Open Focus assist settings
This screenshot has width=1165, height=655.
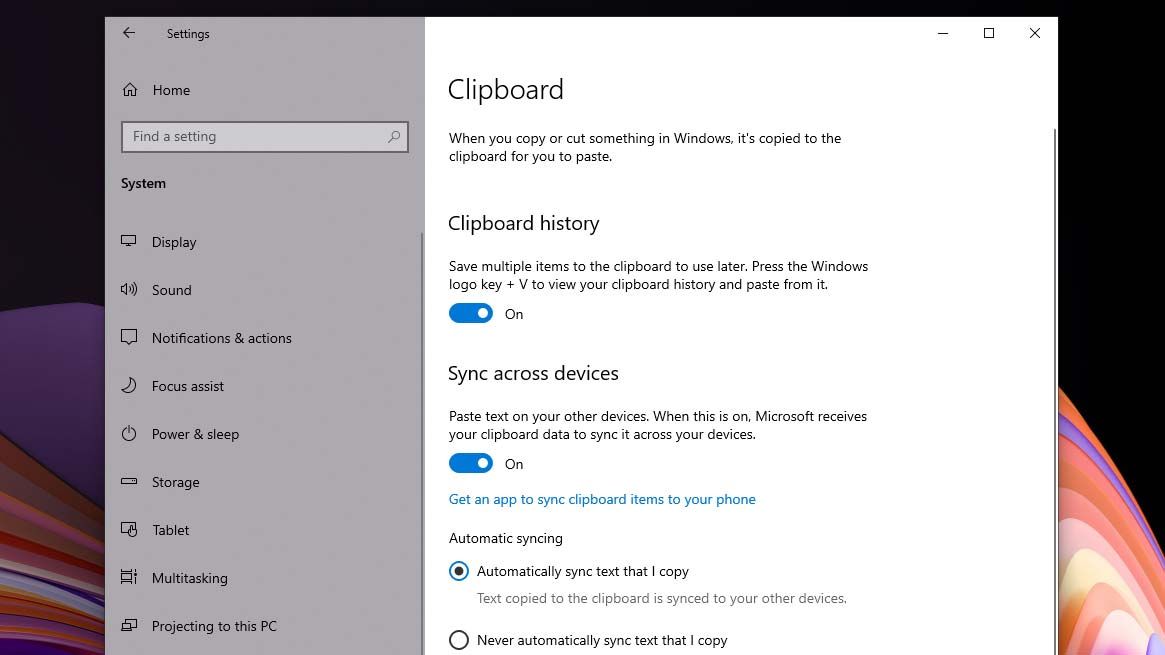(x=186, y=386)
